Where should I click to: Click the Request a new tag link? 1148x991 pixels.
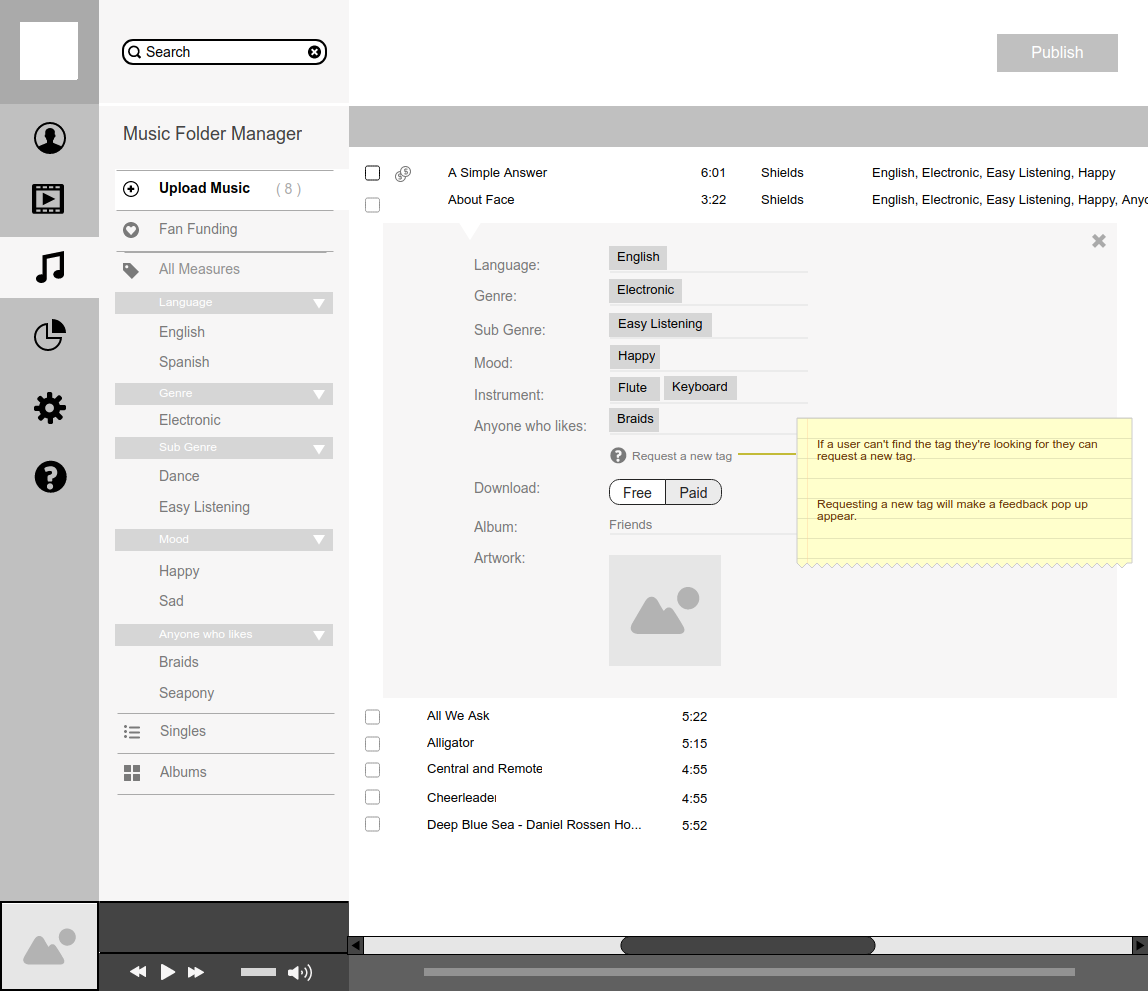point(682,456)
